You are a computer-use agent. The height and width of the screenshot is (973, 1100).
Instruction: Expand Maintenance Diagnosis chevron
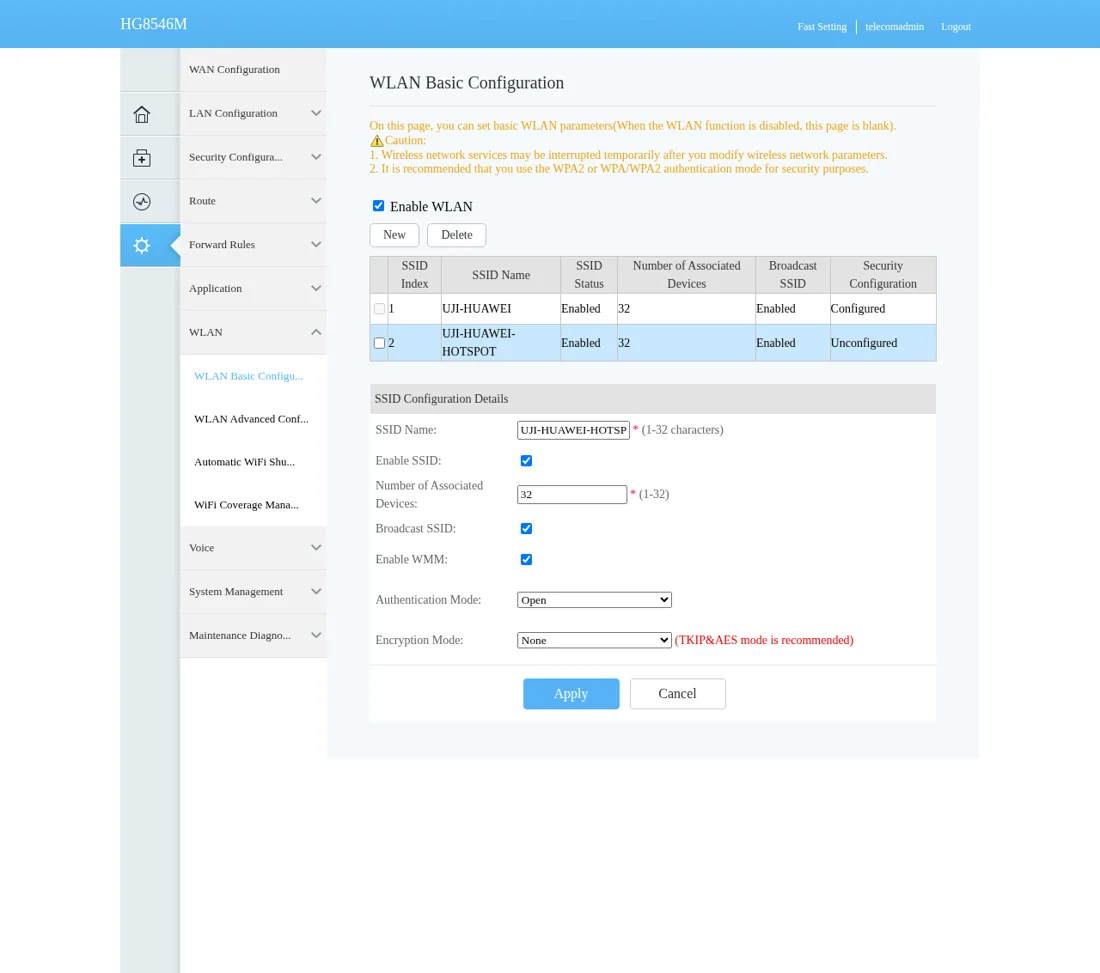316,636
